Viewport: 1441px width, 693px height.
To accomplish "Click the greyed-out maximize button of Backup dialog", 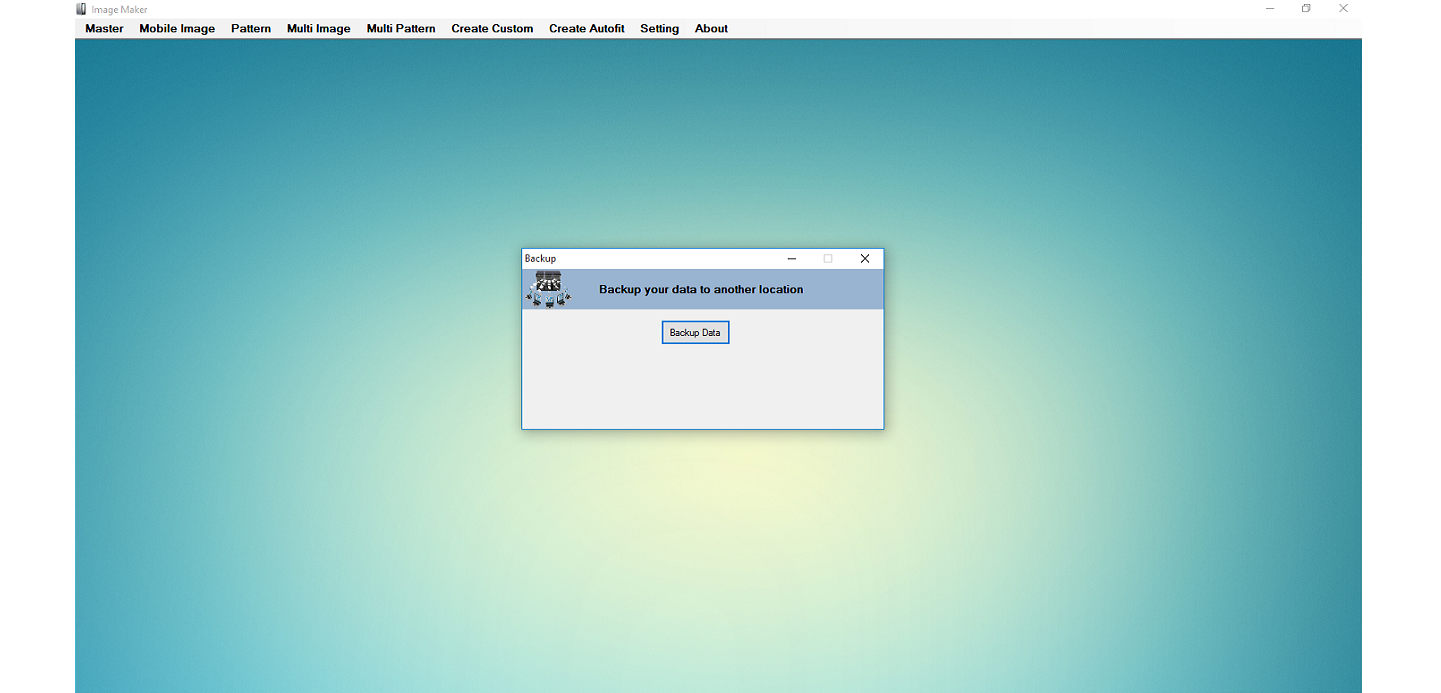I will pyautogui.click(x=828, y=259).
